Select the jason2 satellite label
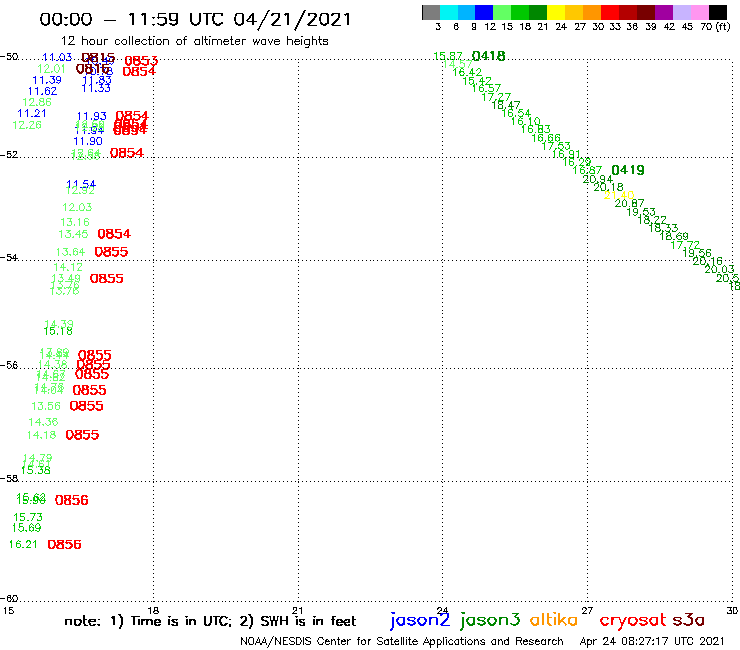 tap(420, 620)
